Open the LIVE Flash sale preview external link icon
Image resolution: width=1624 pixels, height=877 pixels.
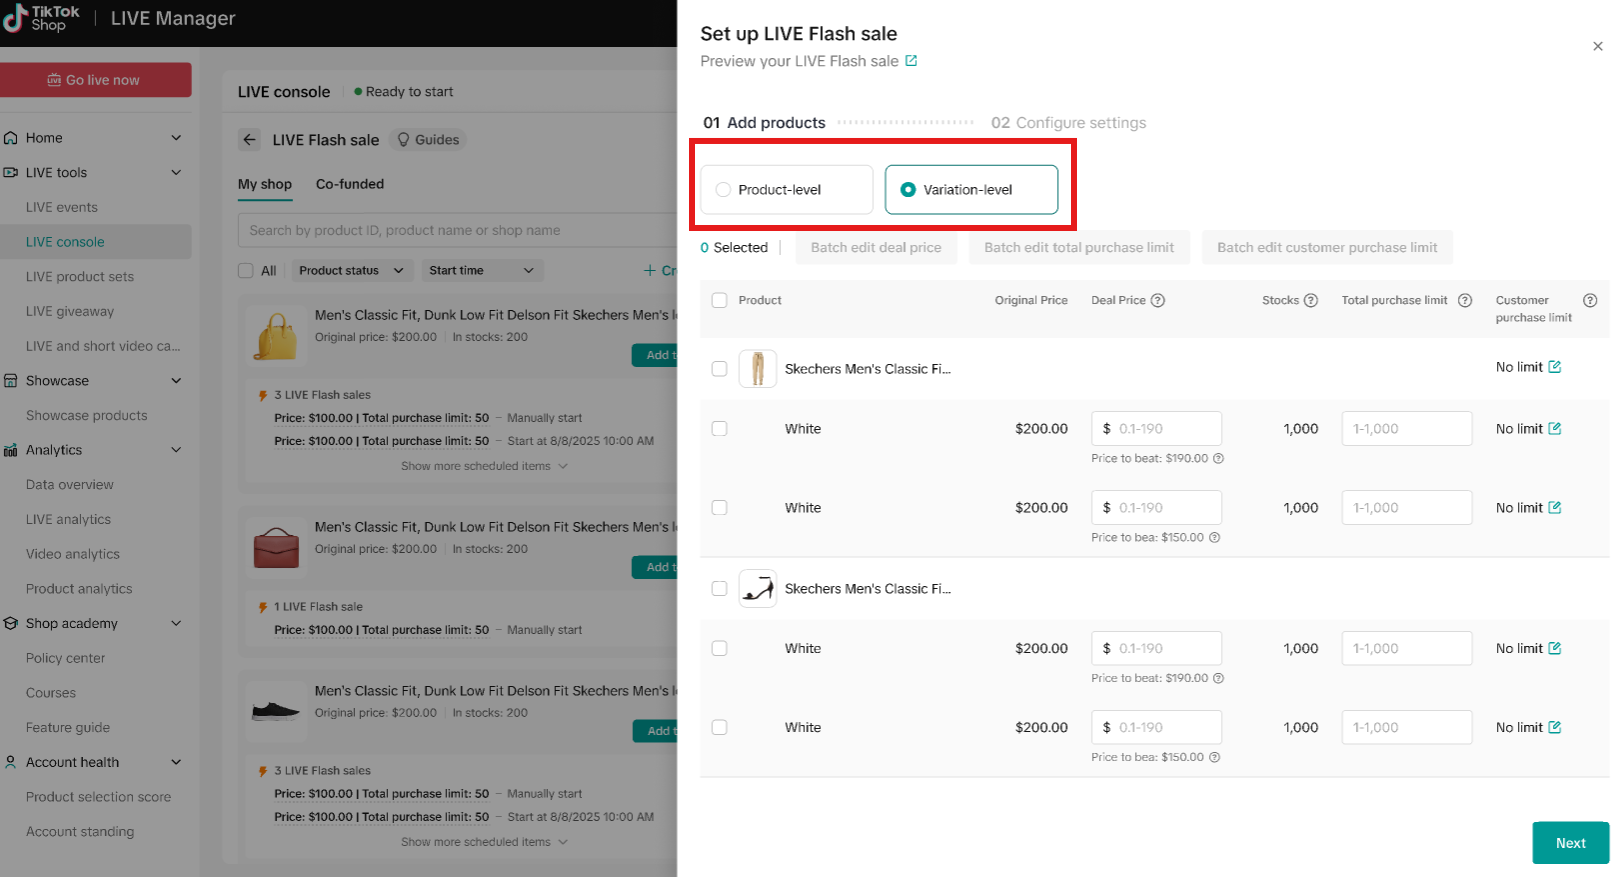tap(911, 61)
